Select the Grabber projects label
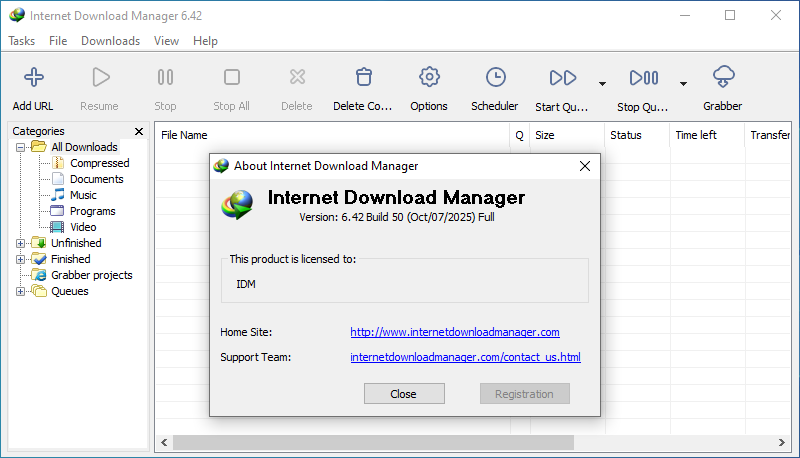 92,275
